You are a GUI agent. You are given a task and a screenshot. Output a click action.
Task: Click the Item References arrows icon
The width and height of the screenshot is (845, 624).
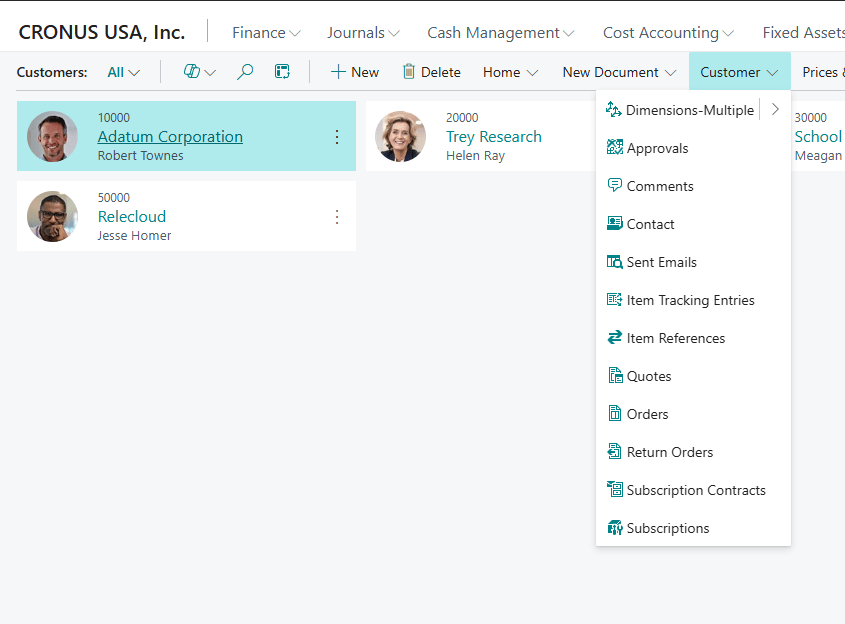(x=615, y=338)
